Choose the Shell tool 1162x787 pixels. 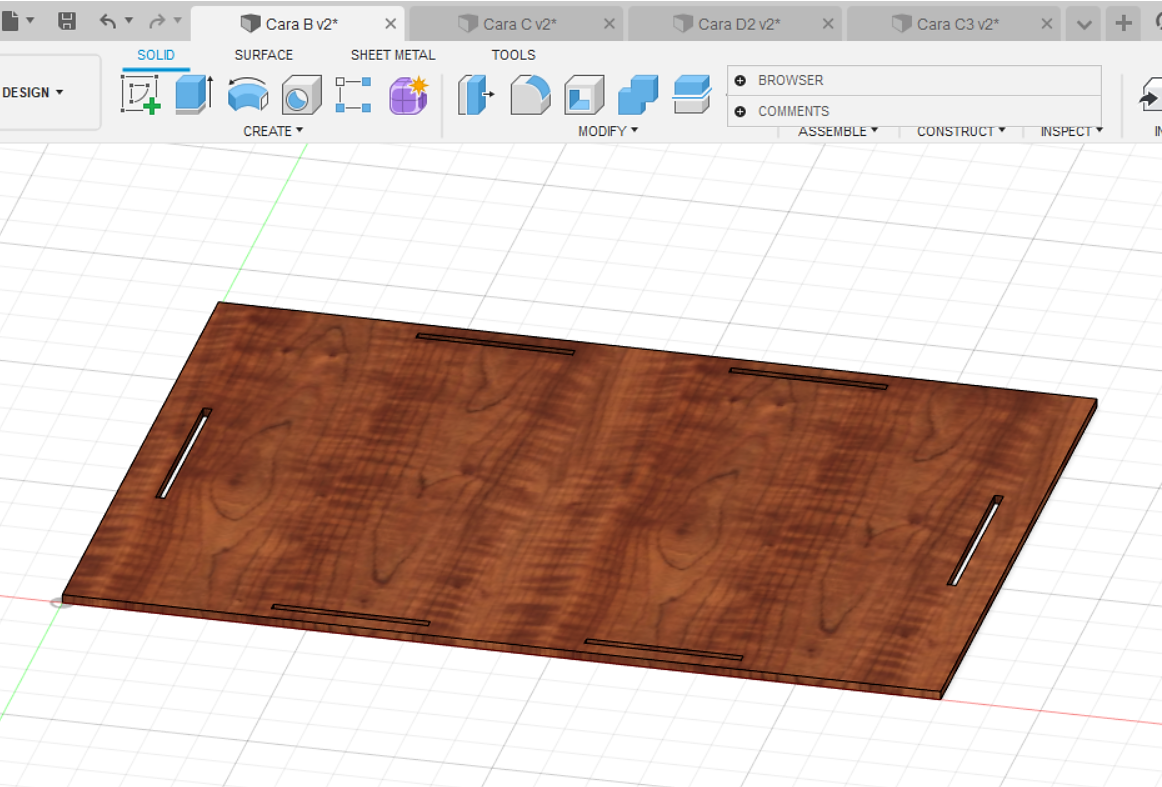click(584, 94)
